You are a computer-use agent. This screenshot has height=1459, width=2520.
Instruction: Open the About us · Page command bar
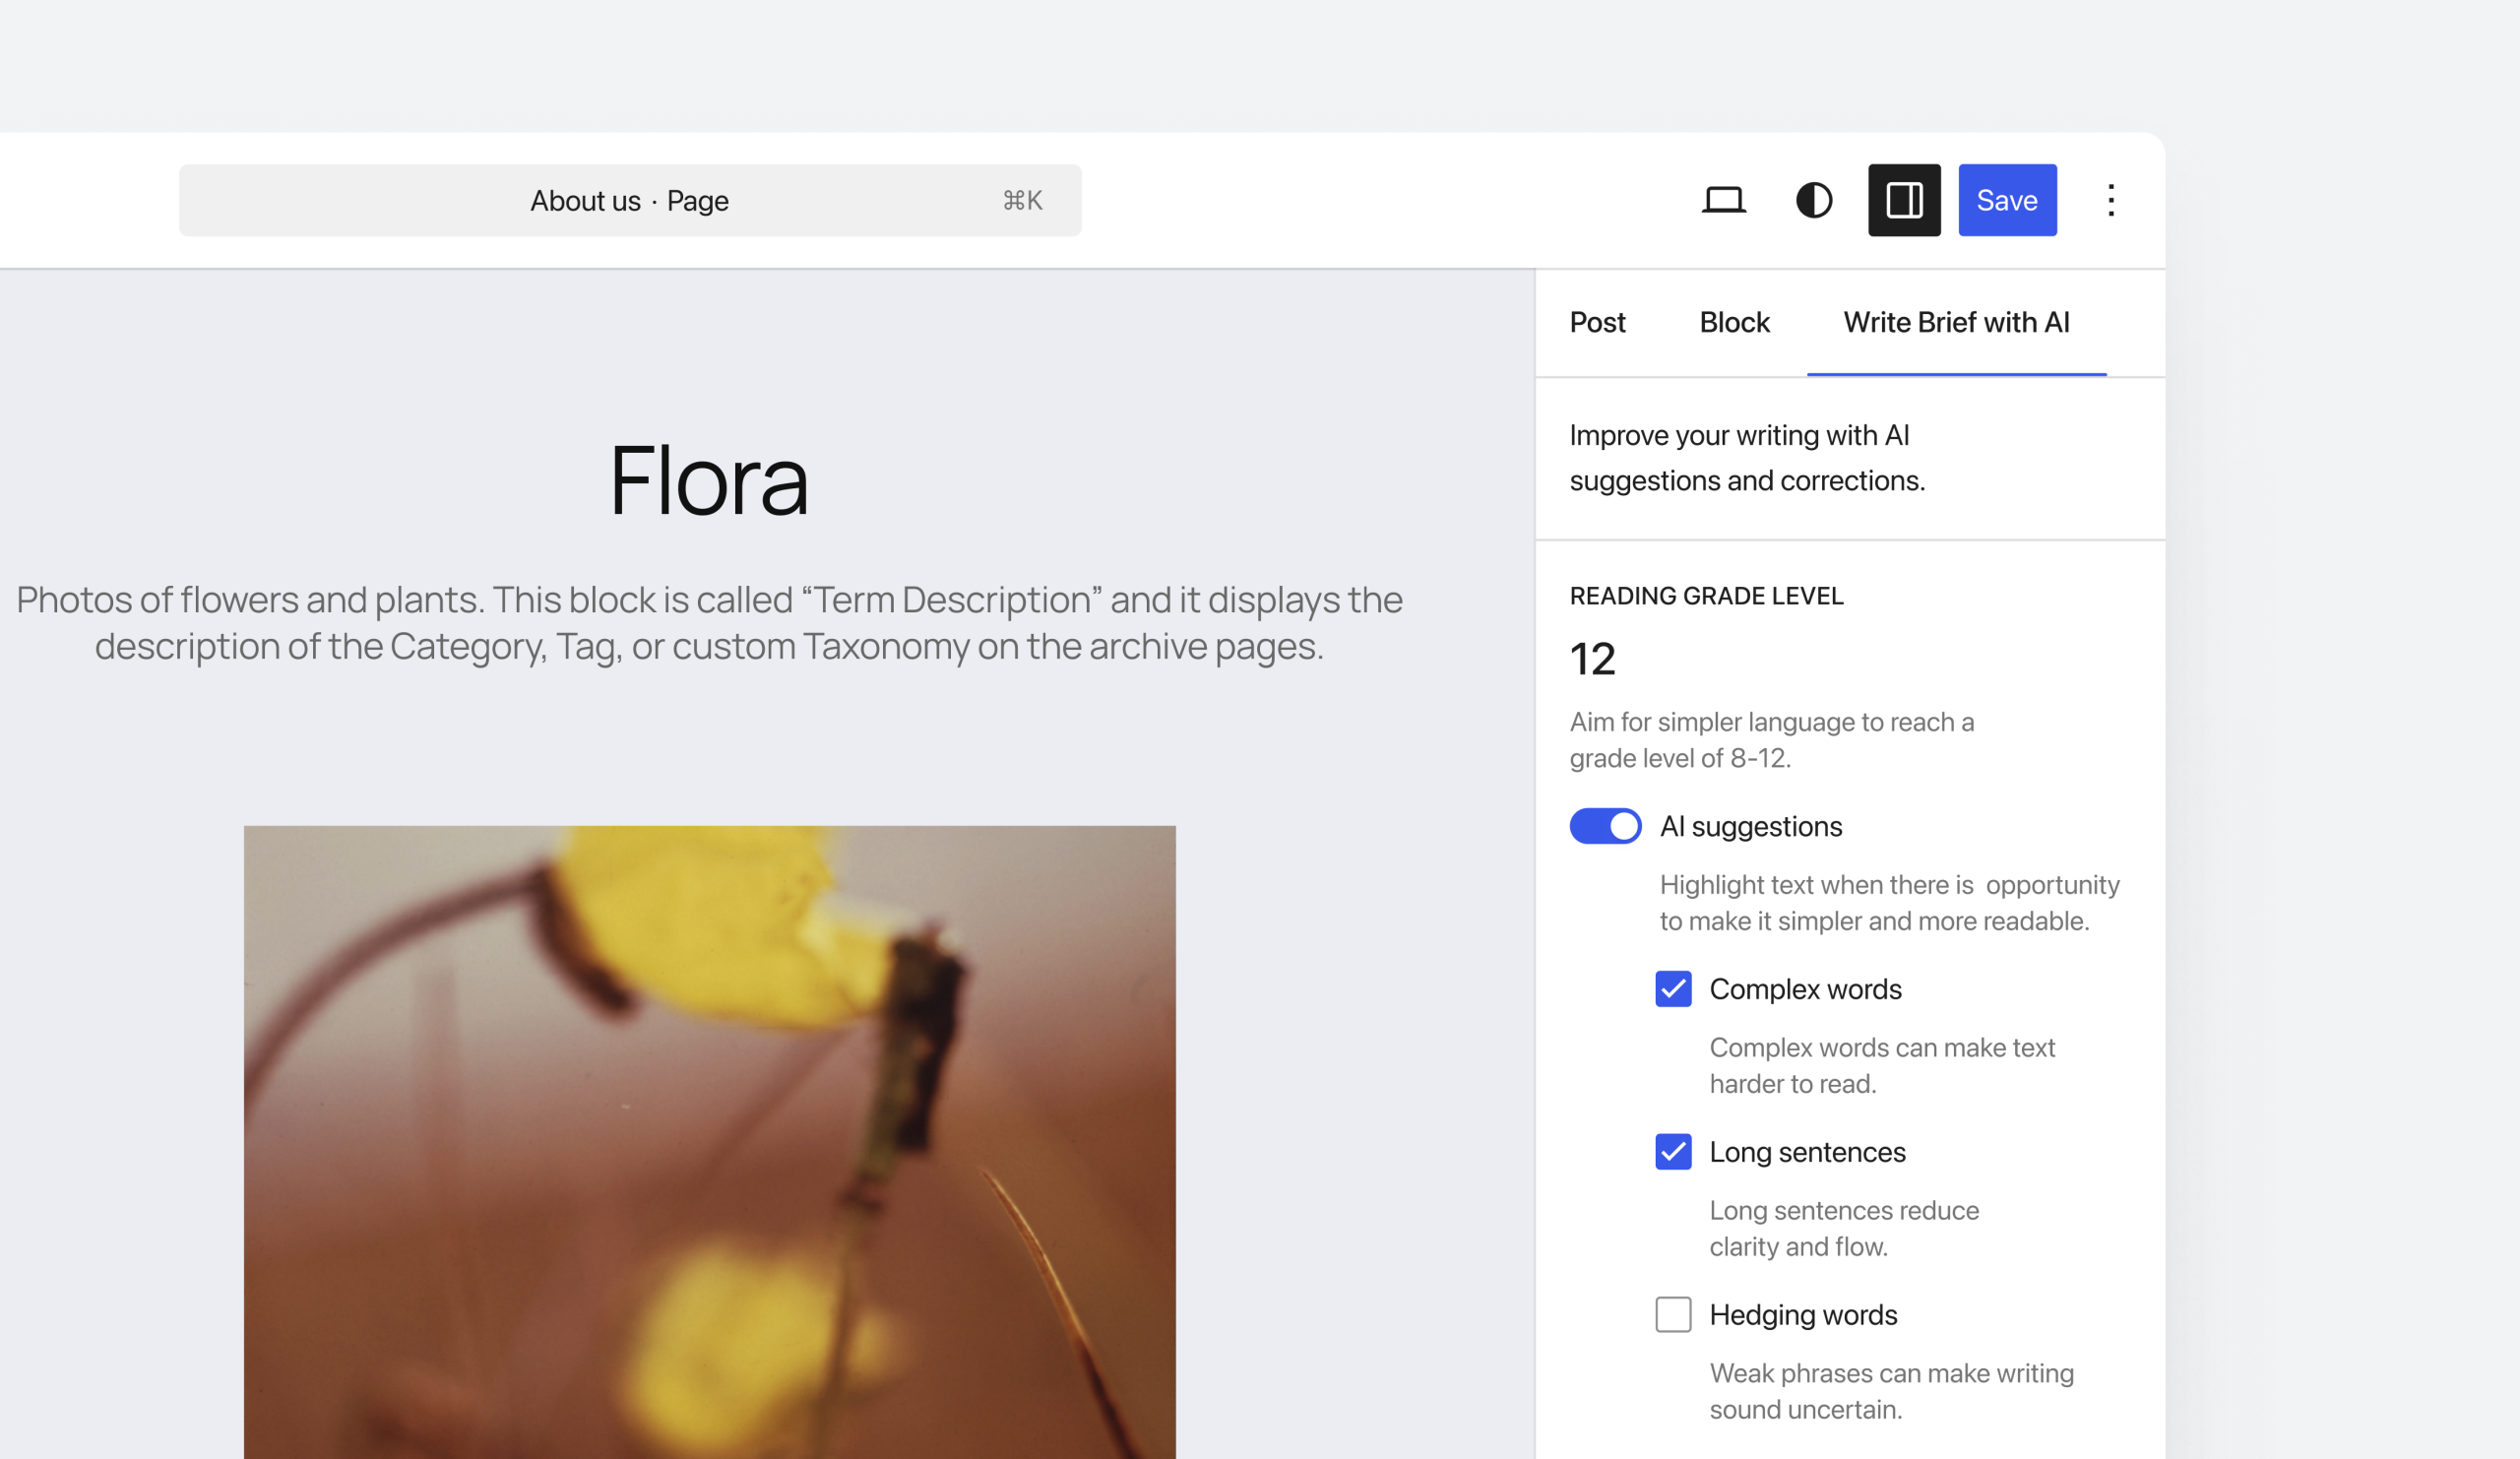click(x=629, y=201)
